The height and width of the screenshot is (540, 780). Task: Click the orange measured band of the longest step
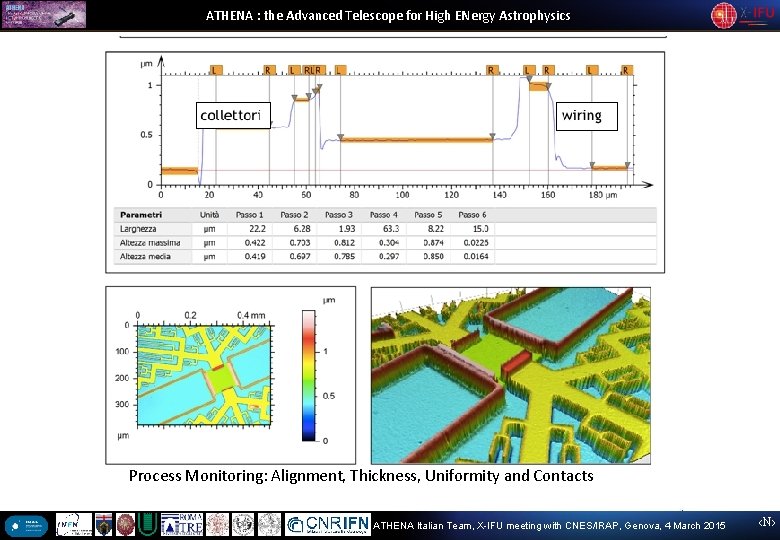416,140
